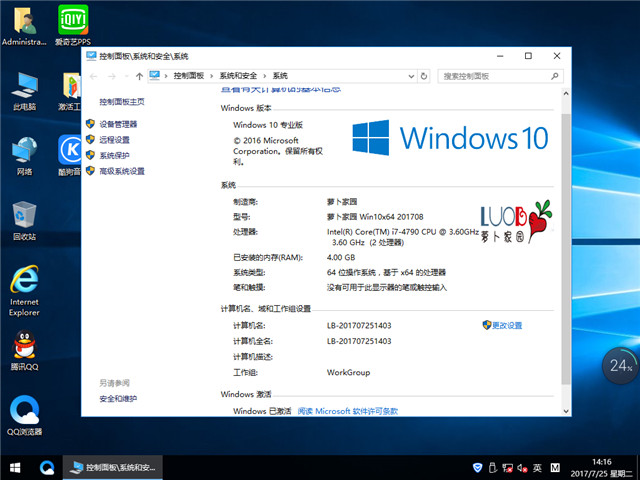
Task: Click the scrollbar down arrow
Action: coord(566,411)
